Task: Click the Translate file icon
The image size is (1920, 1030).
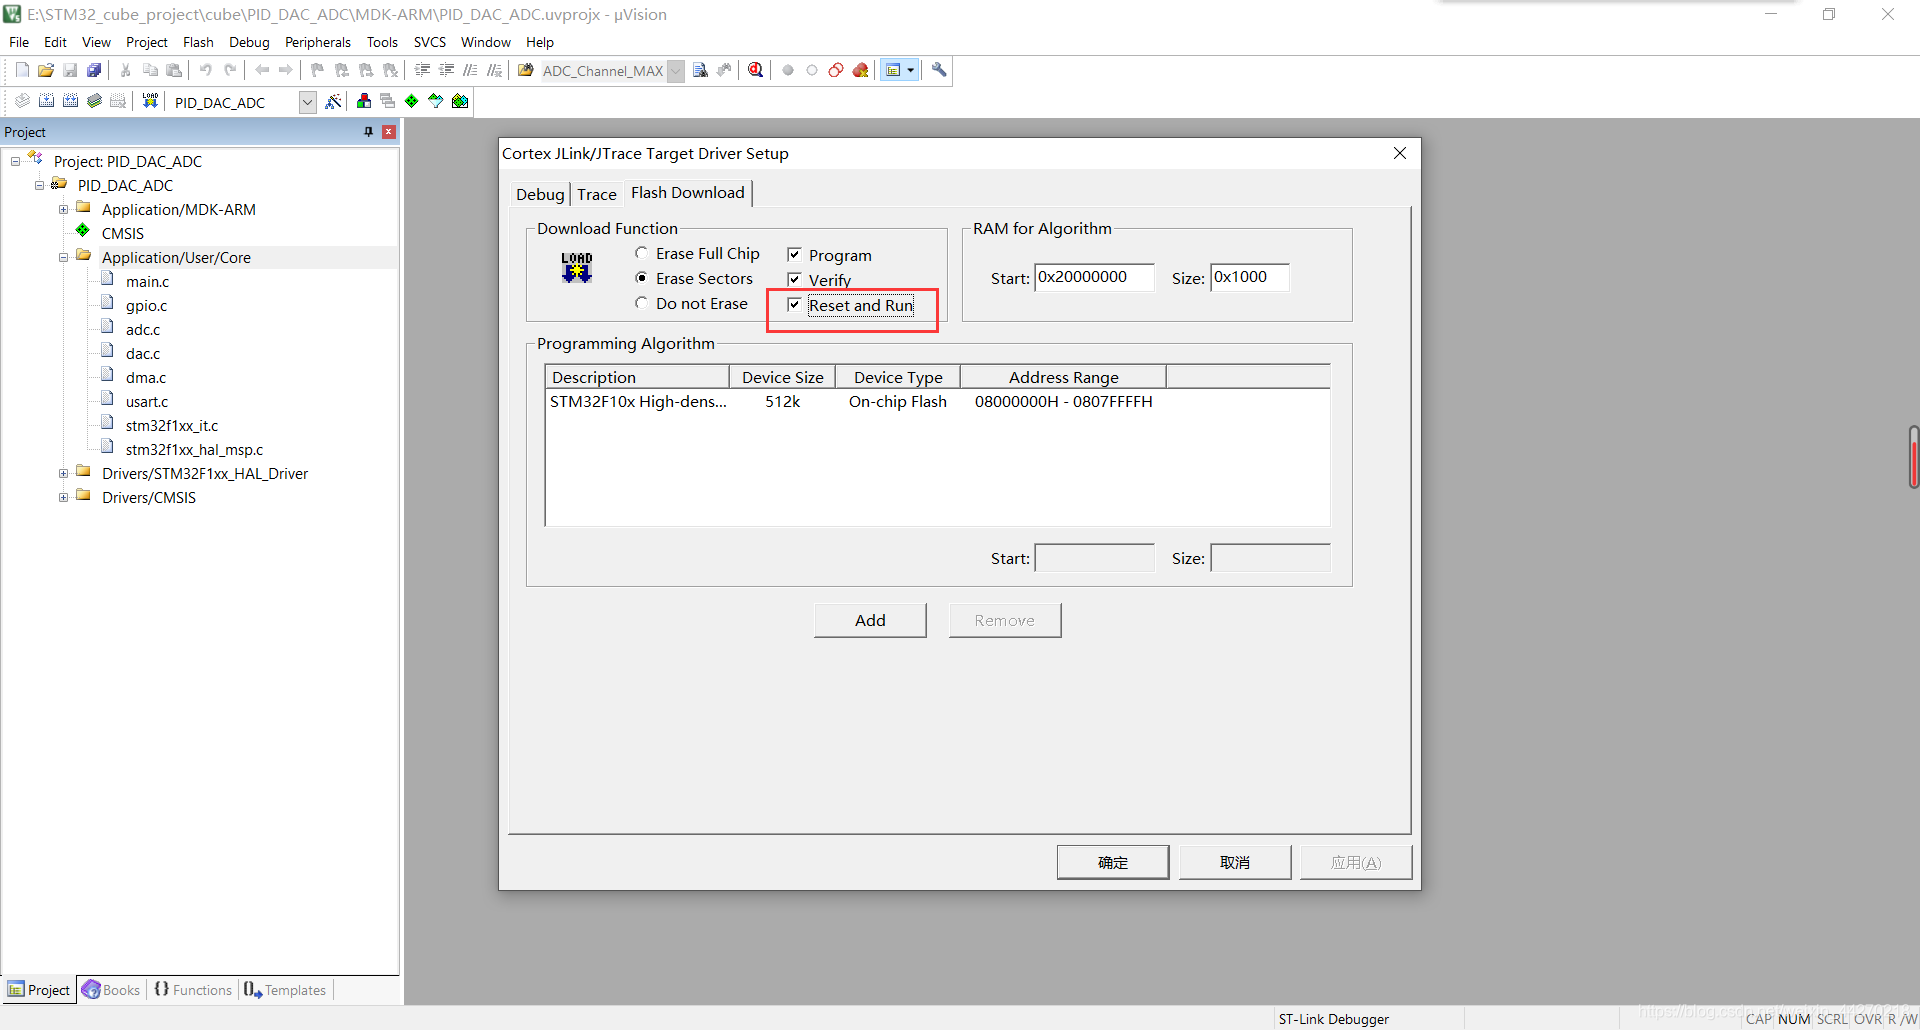Action: (22, 101)
